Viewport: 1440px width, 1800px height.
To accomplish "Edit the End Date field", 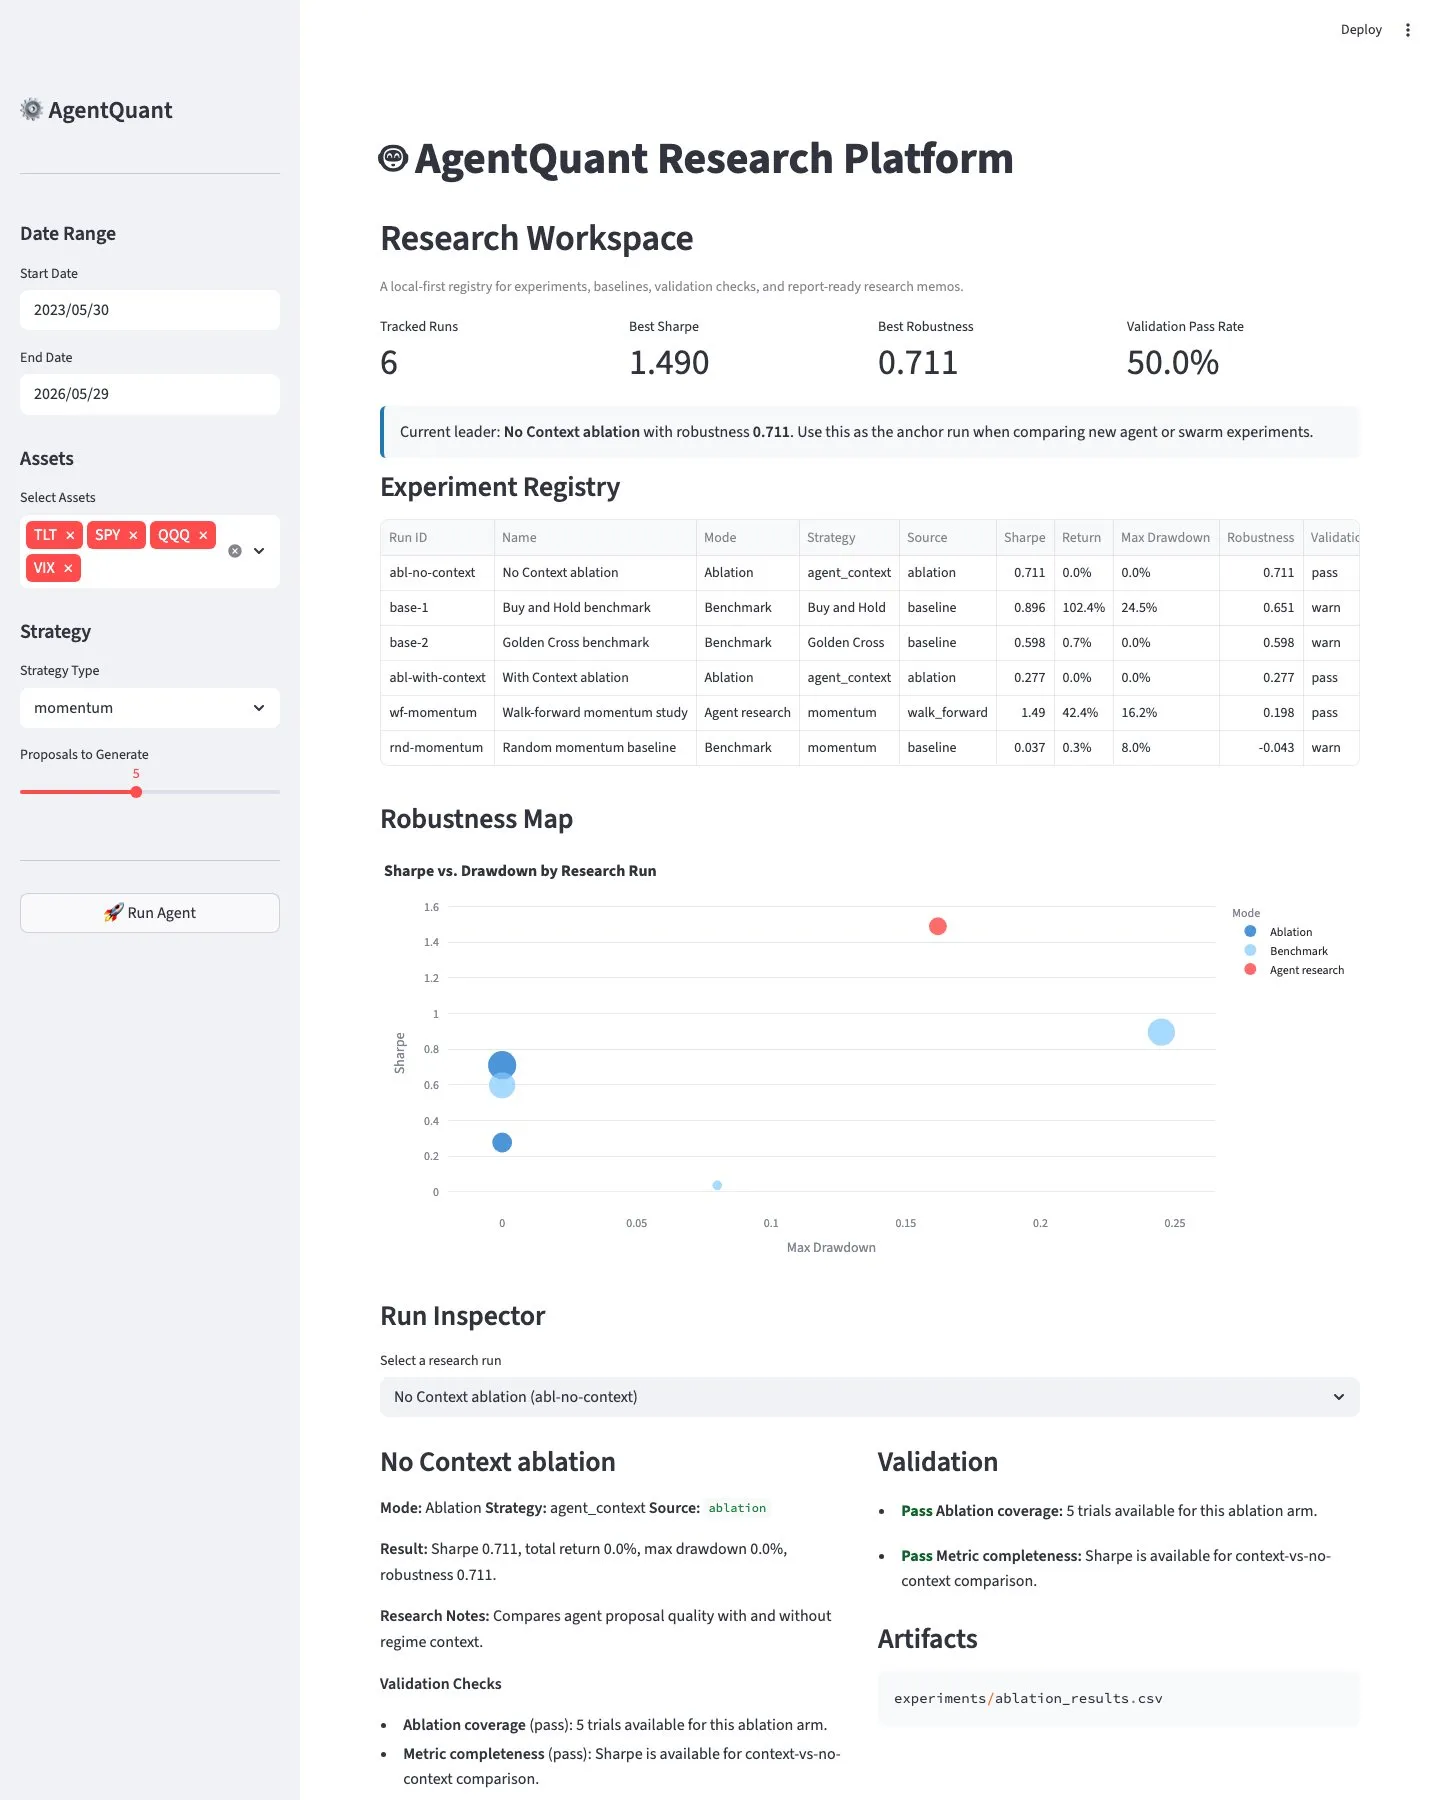I will [150, 394].
